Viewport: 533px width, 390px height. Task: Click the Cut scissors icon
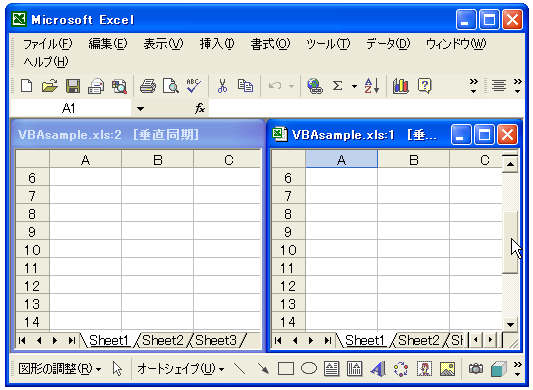222,86
